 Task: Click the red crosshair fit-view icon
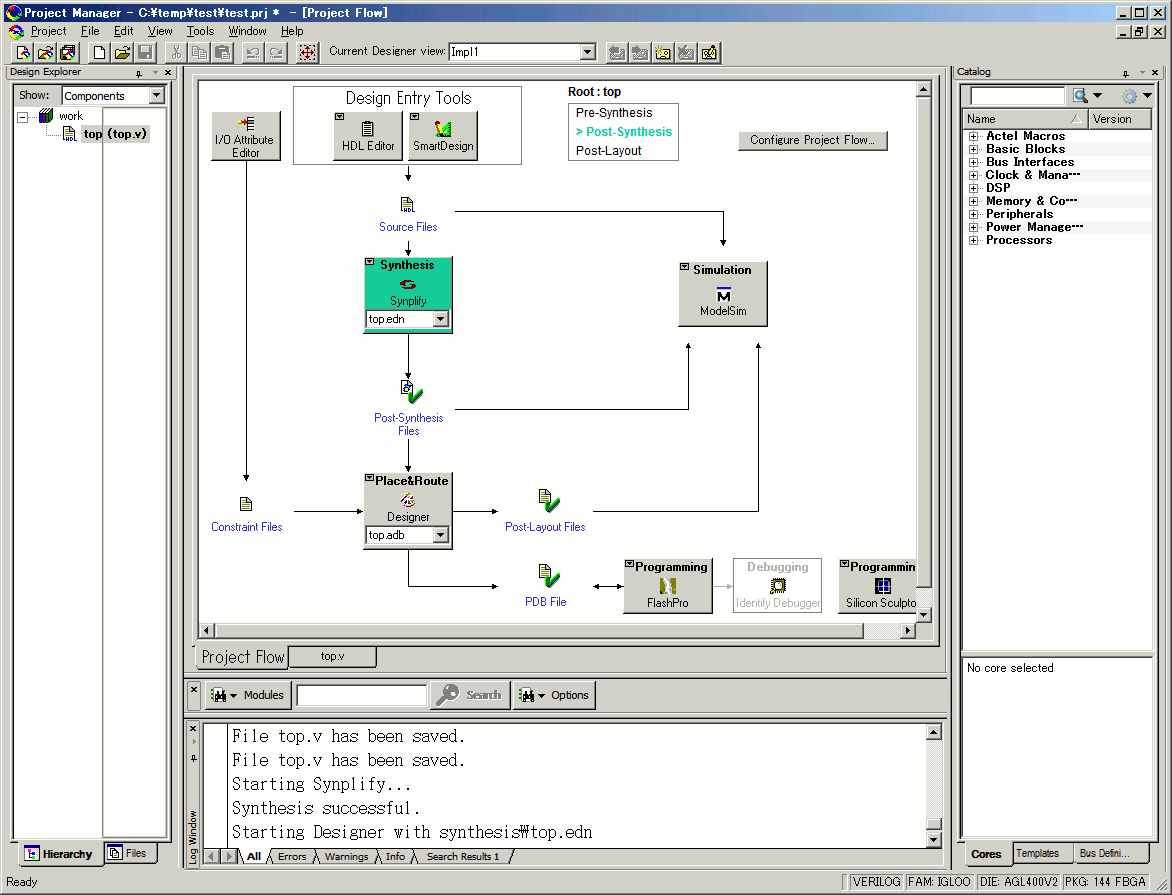click(307, 52)
